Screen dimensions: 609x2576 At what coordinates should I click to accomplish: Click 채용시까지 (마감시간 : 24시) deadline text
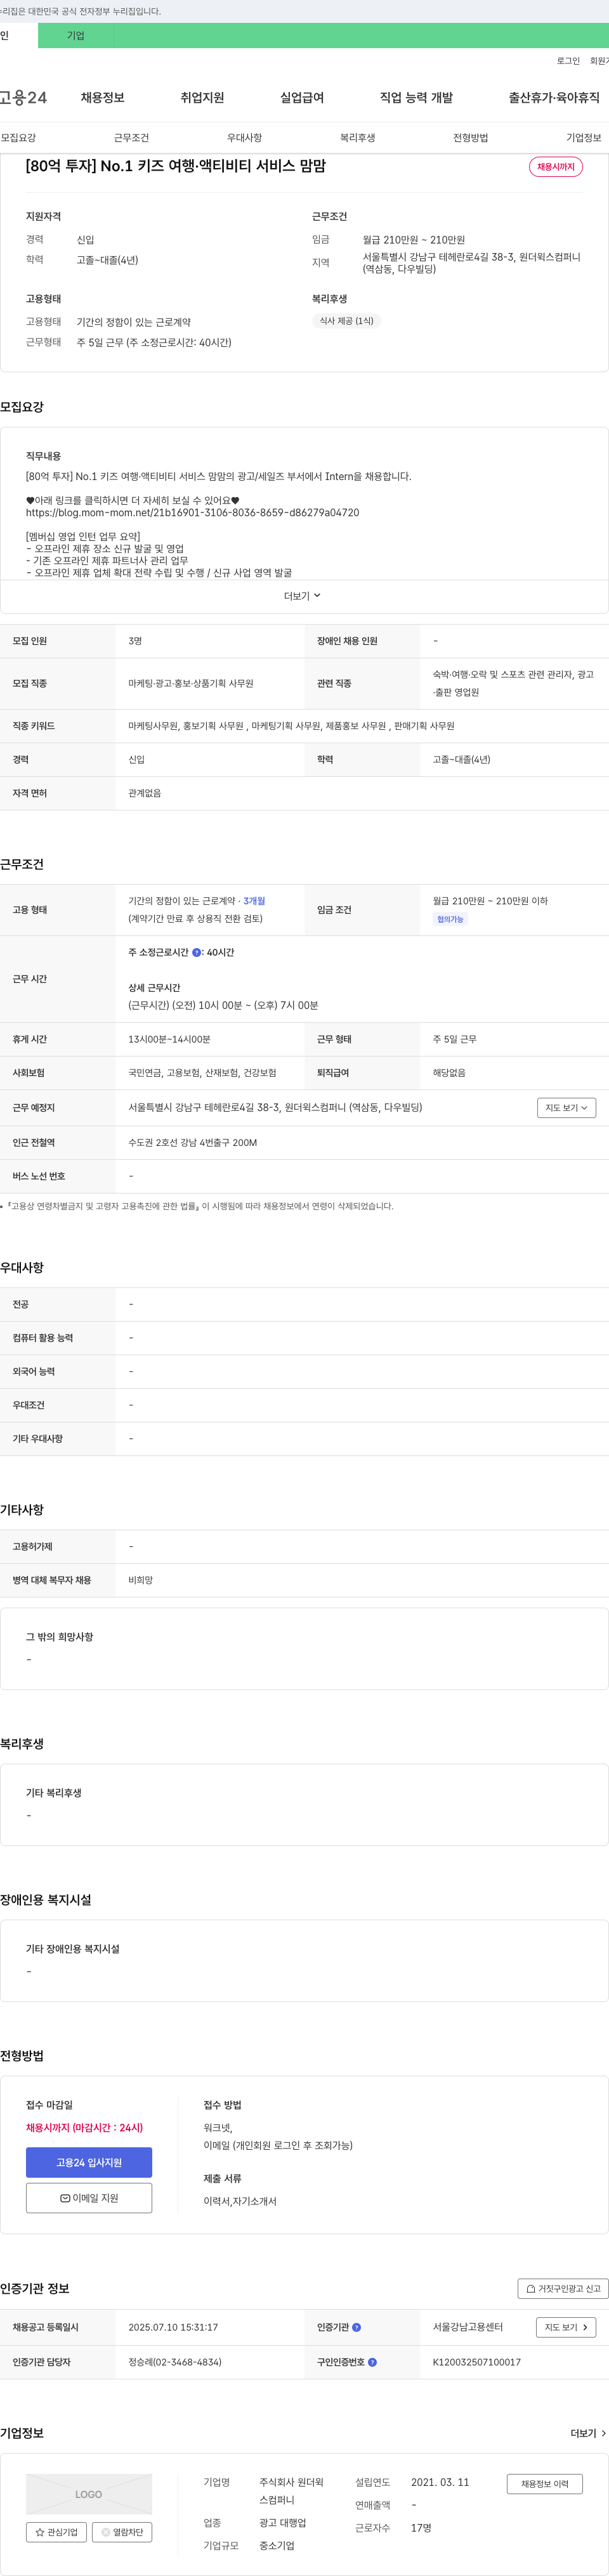[84, 2128]
